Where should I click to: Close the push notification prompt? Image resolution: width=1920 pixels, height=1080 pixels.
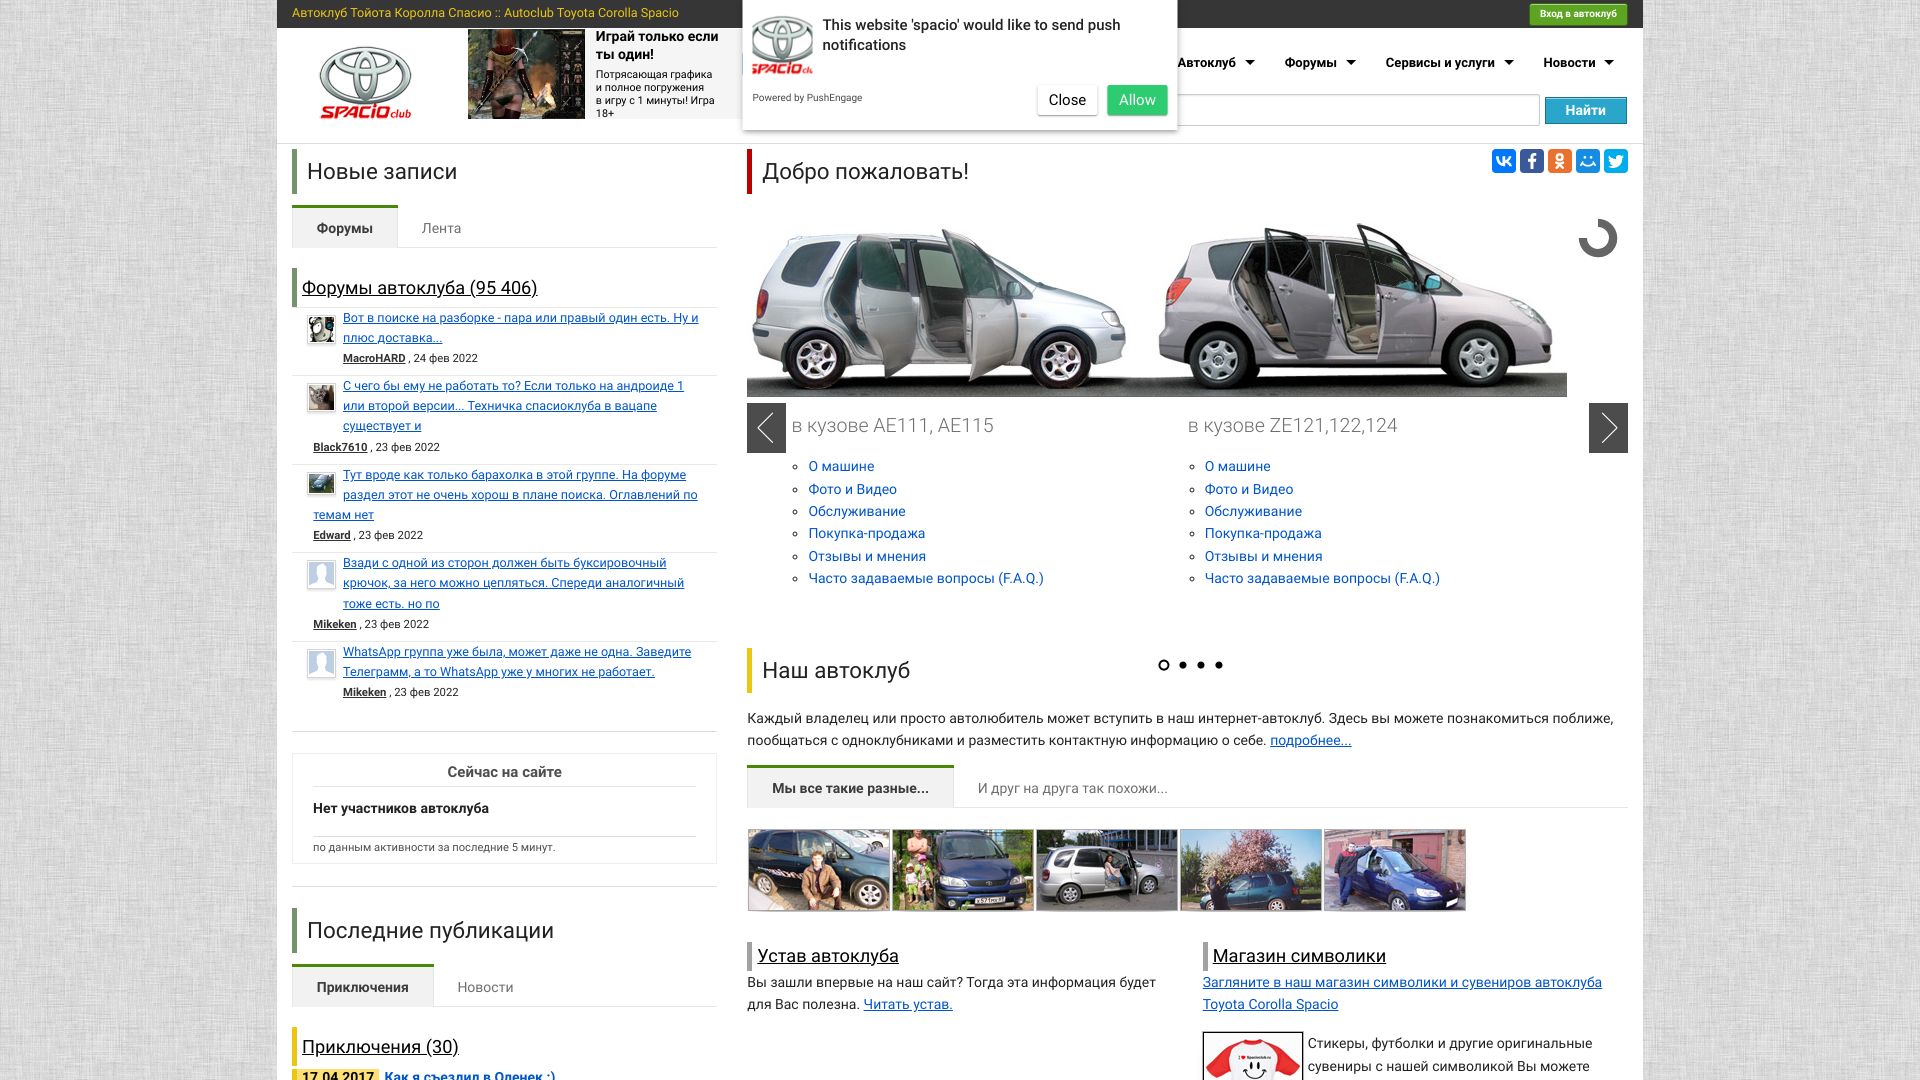tap(1067, 100)
